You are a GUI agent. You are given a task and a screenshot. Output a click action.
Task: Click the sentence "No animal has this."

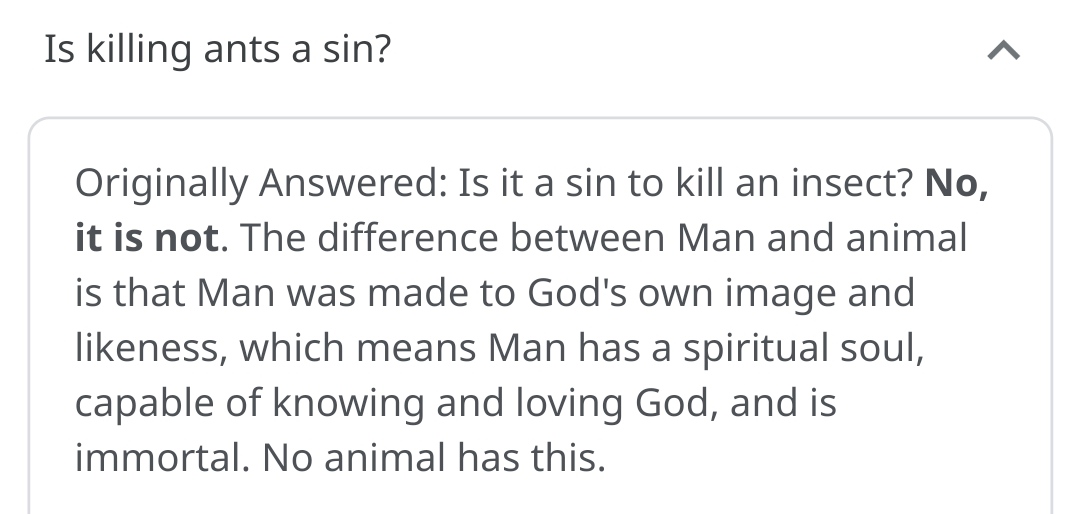point(434,457)
